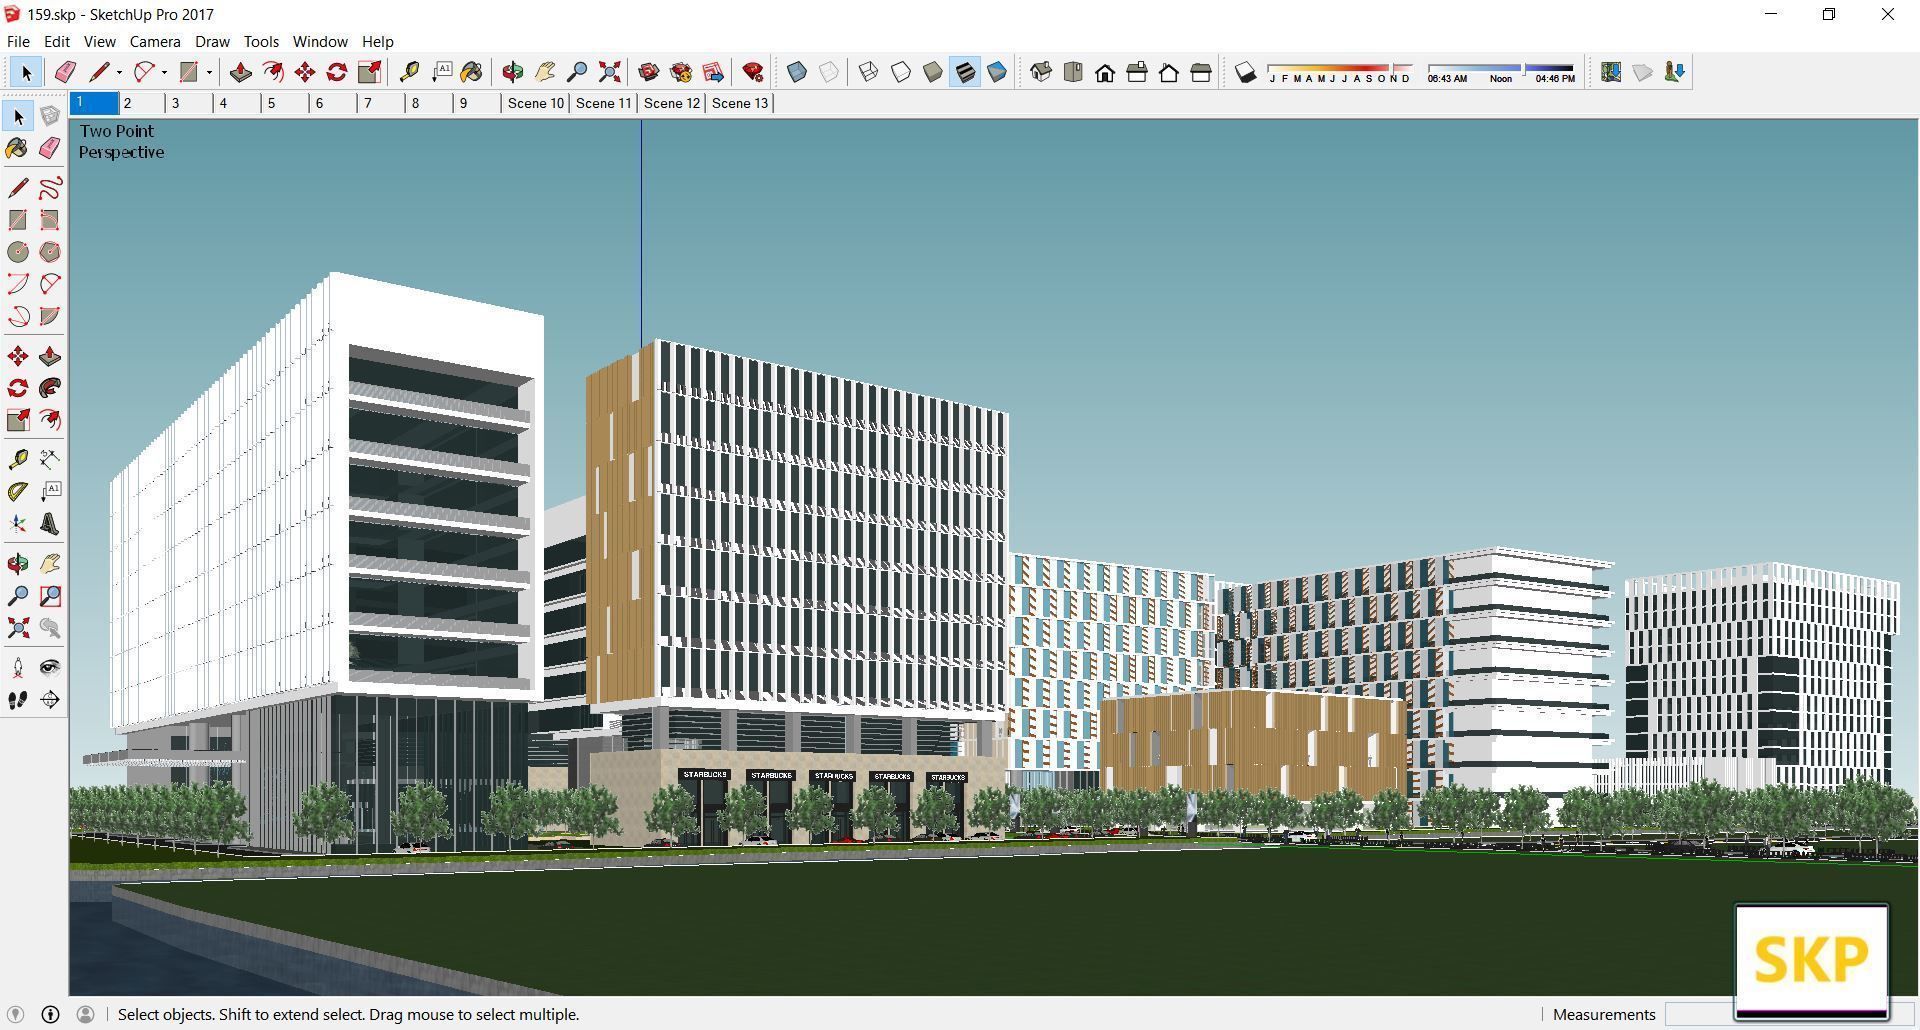Open the Tools menu
Screen dimensions: 1920x1030
point(261,41)
